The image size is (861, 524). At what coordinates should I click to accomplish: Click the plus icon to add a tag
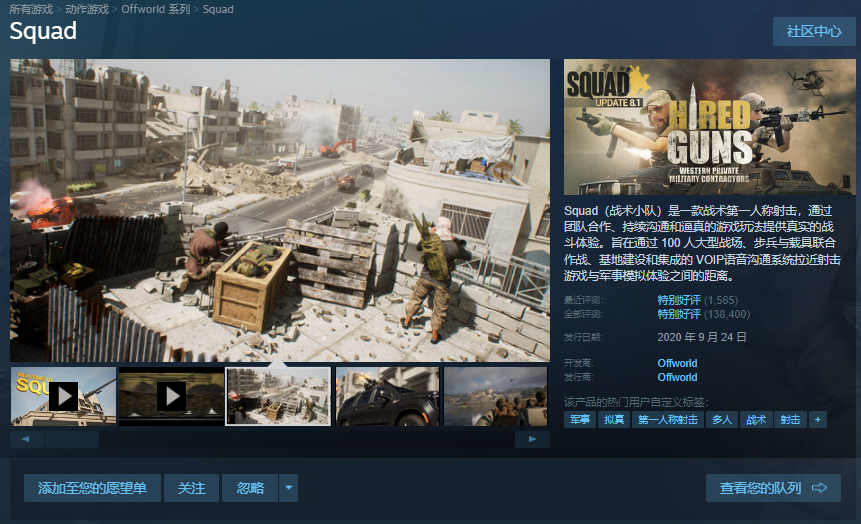818,420
